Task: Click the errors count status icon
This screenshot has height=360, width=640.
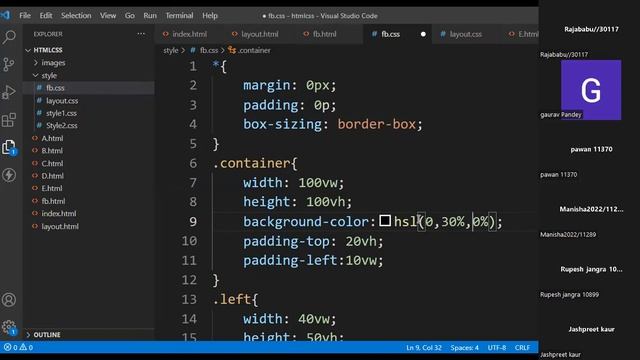Action: pos(11,347)
